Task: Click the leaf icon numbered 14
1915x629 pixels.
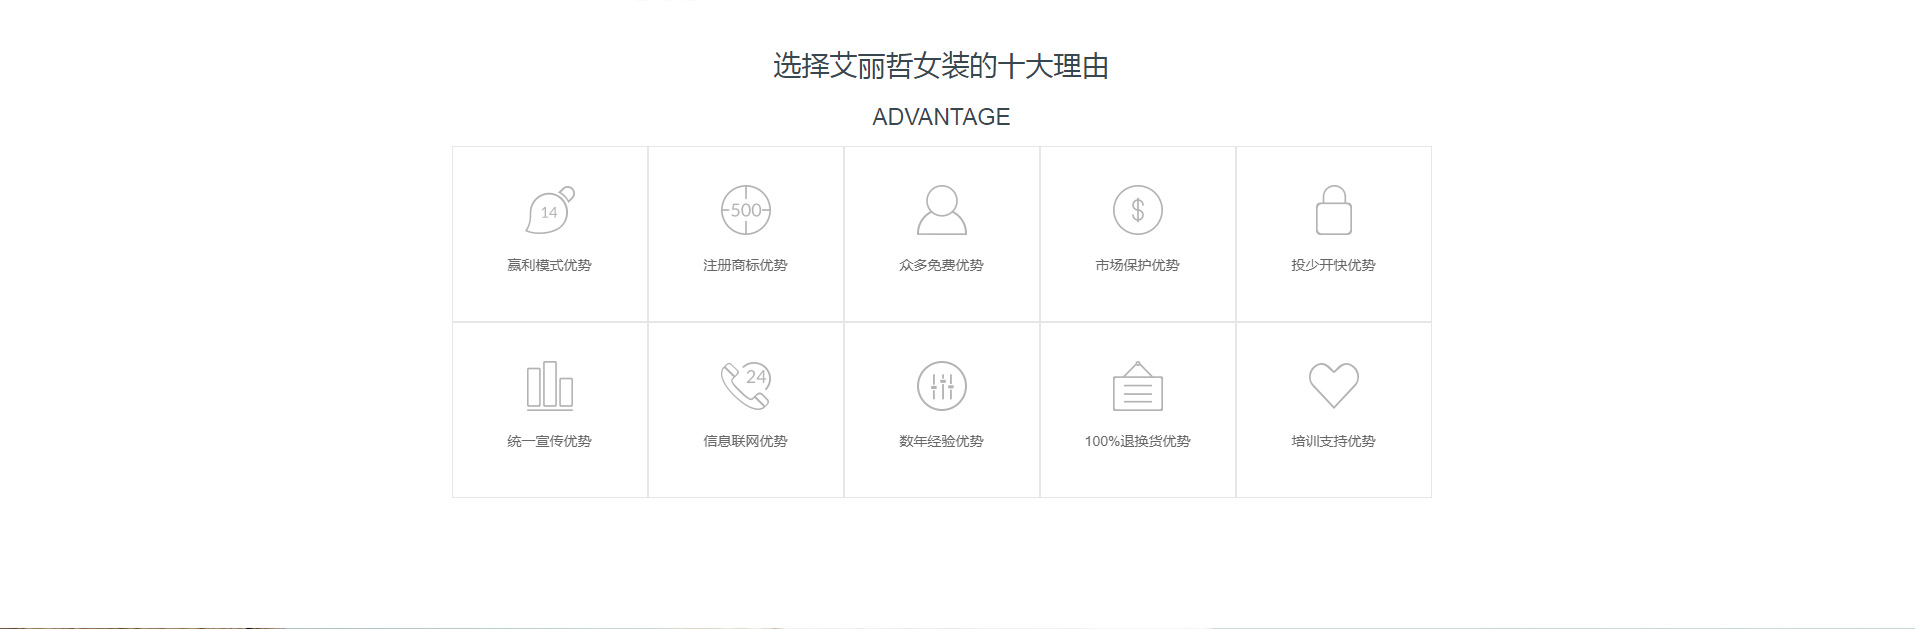Action: click(550, 210)
